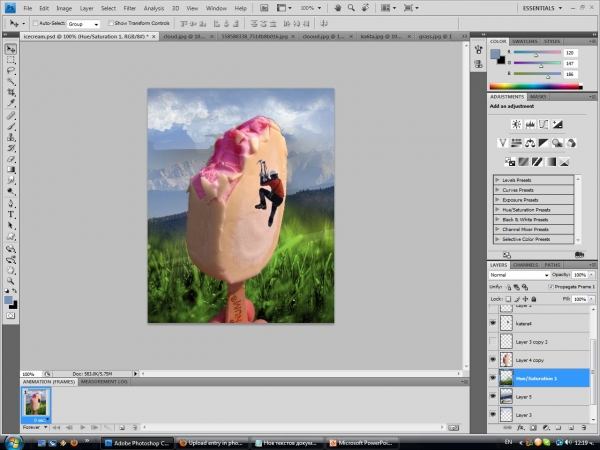Select the Lasso tool
Viewport: 600px width, 450px height.
(11, 71)
